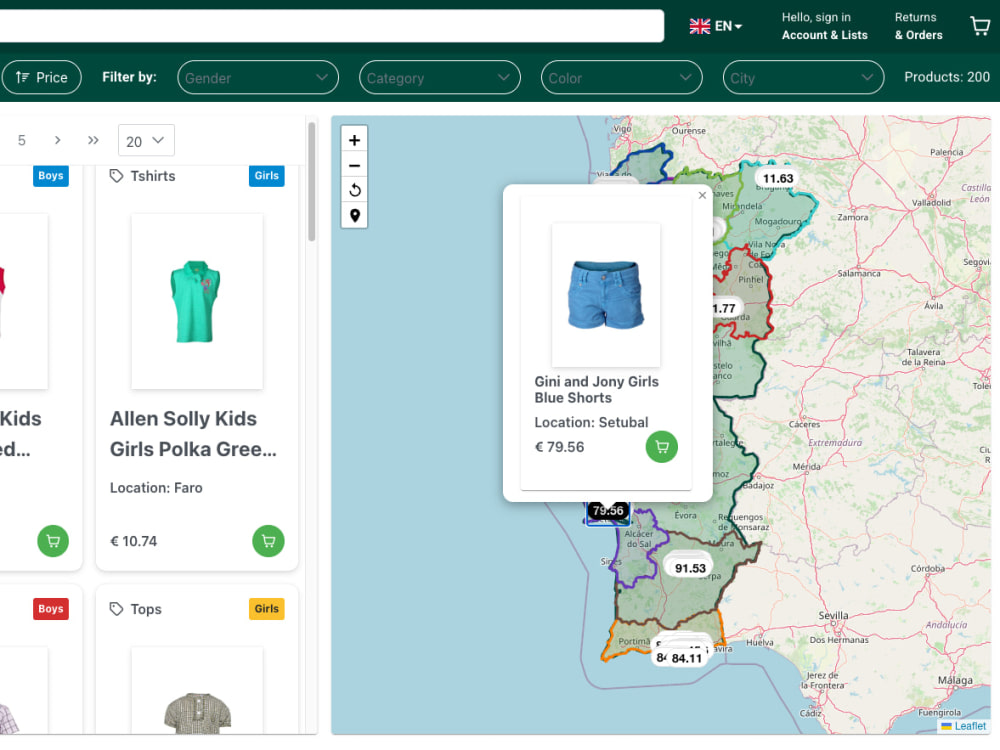This screenshot has height=750, width=1000.
Task: Open Account & Lists sign in
Action: pyautogui.click(x=825, y=26)
